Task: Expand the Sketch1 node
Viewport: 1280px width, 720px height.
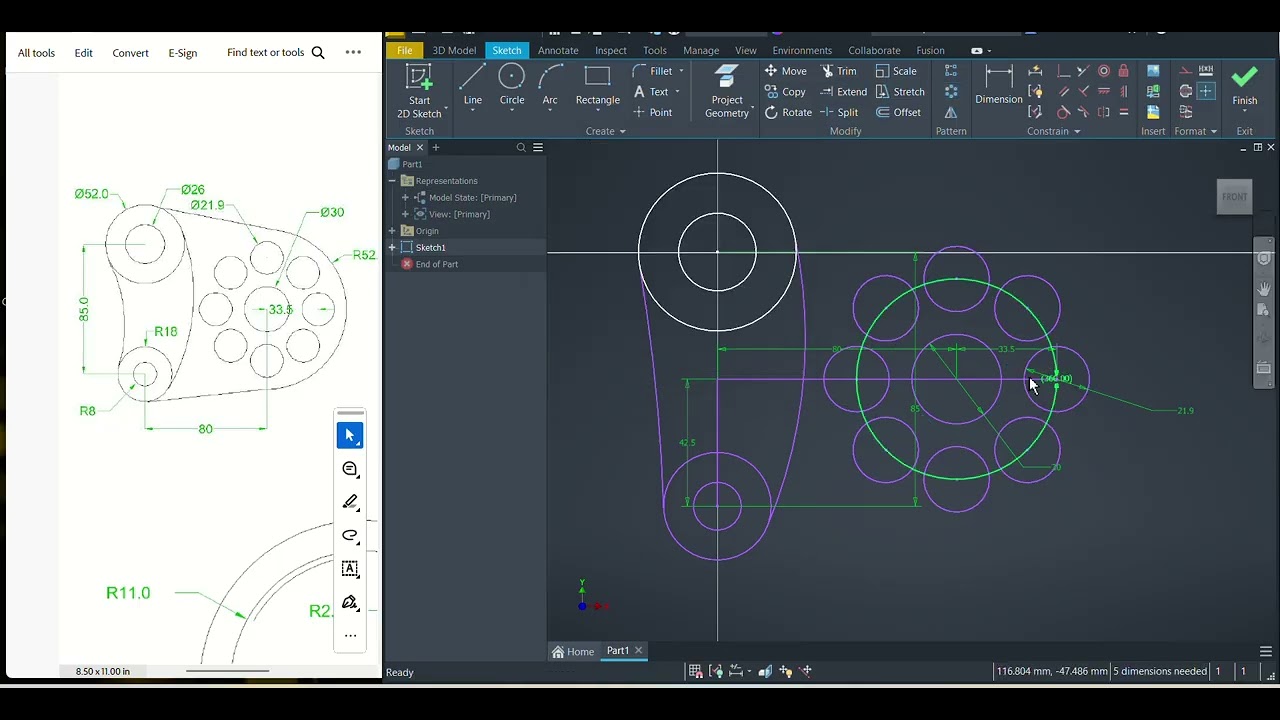Action: [392, 247]
